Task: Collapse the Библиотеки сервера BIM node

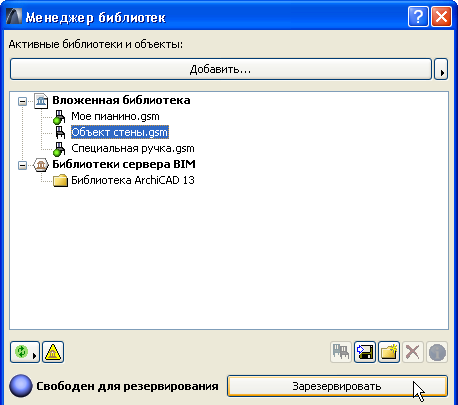Action: [x=22, y=165]
